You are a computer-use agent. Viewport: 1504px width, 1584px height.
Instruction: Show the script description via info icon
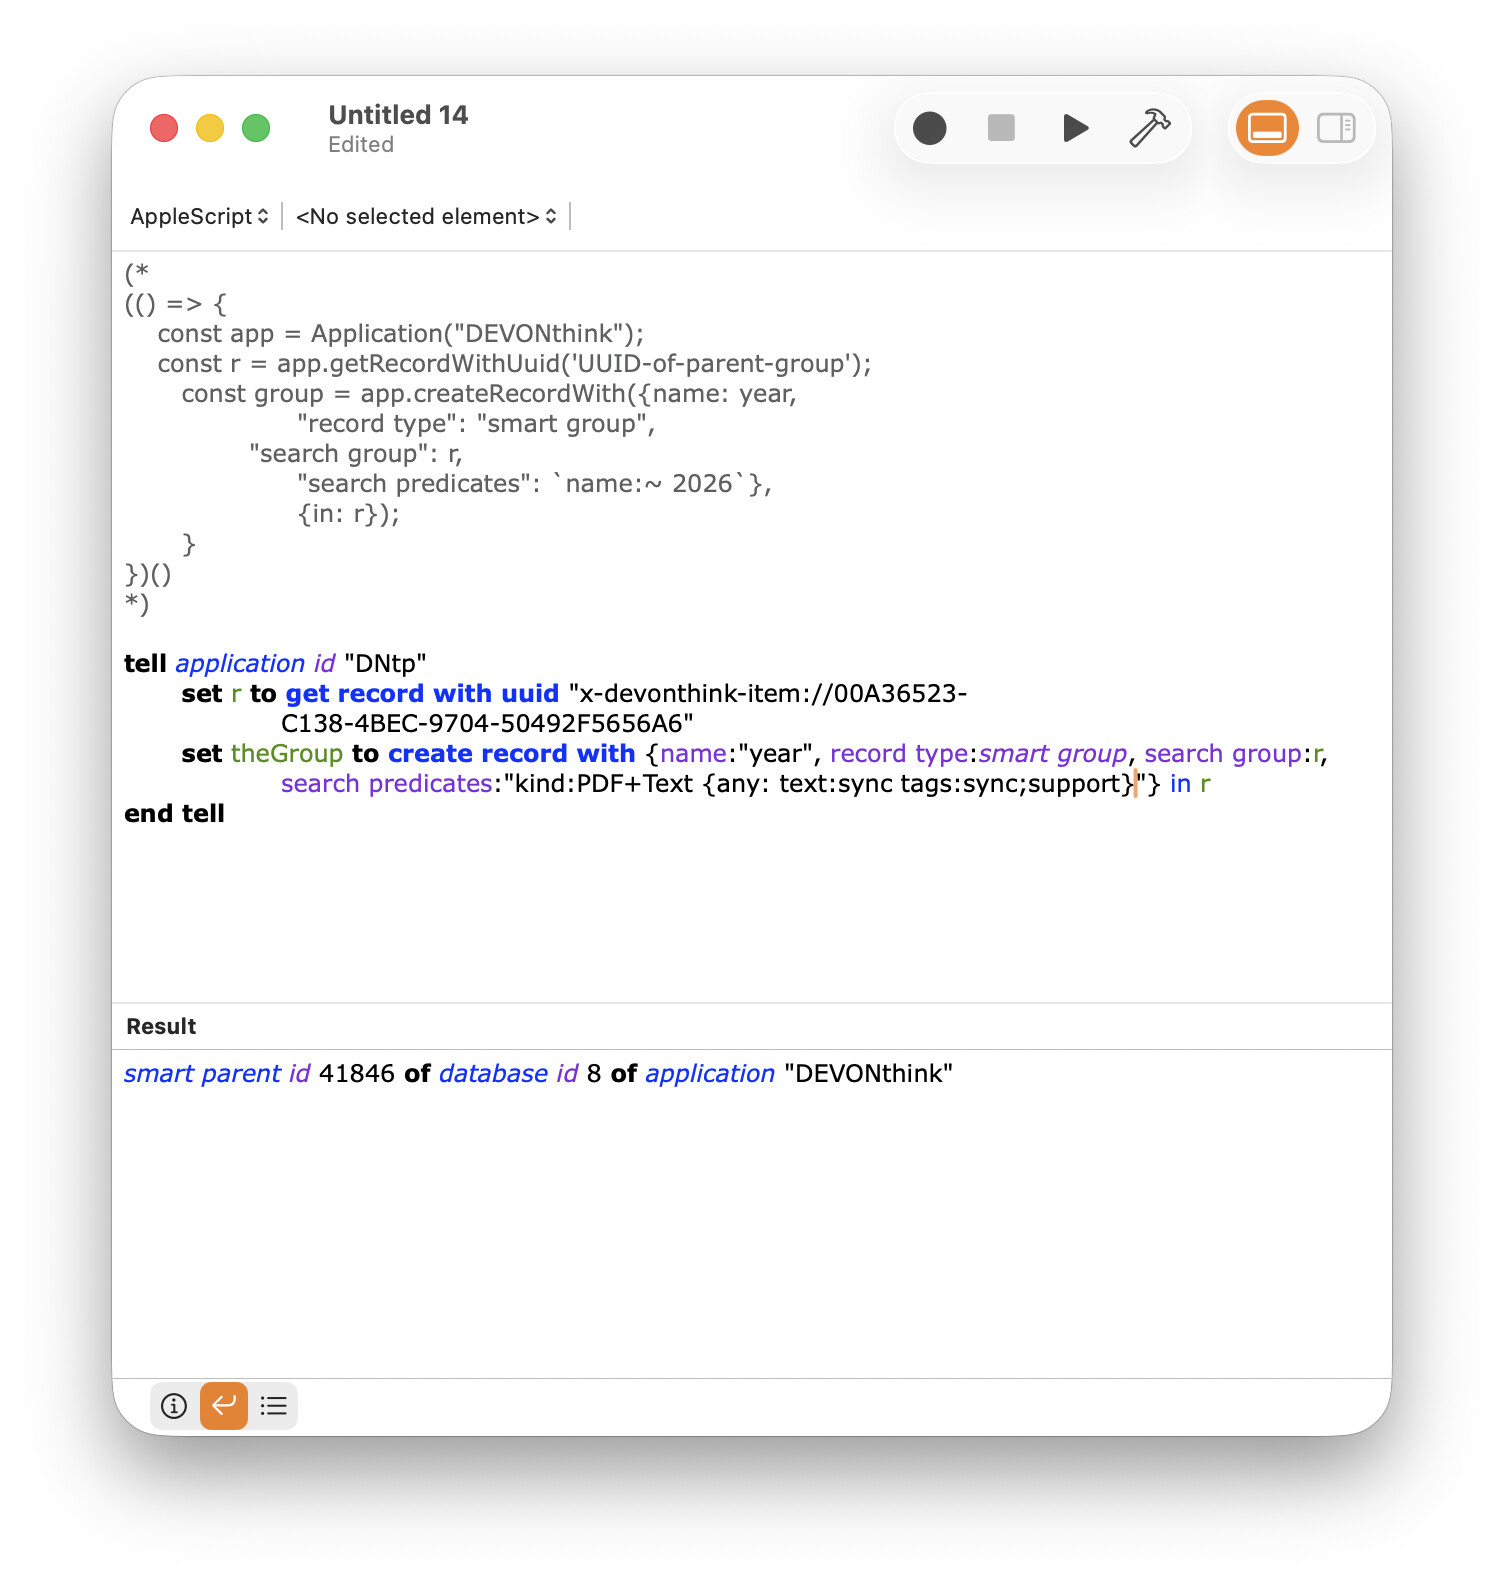click(x=174, y=1406)
